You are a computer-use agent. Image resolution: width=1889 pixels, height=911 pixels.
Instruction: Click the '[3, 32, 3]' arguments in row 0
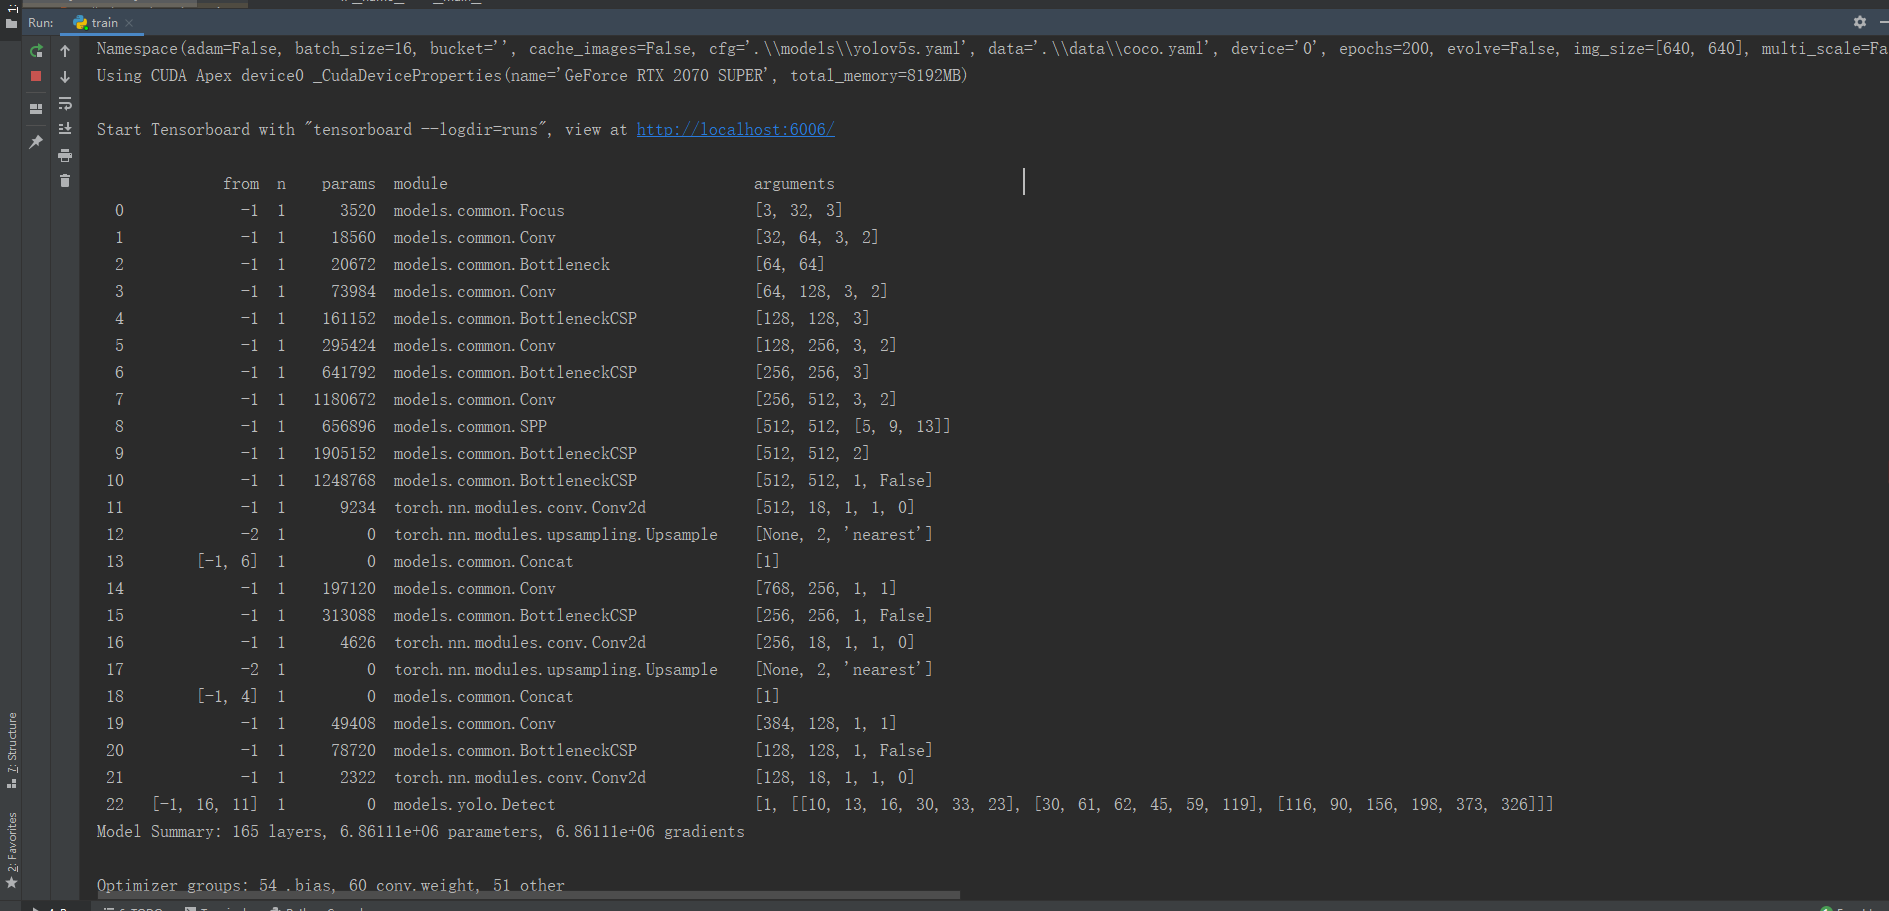pos(799,211)
